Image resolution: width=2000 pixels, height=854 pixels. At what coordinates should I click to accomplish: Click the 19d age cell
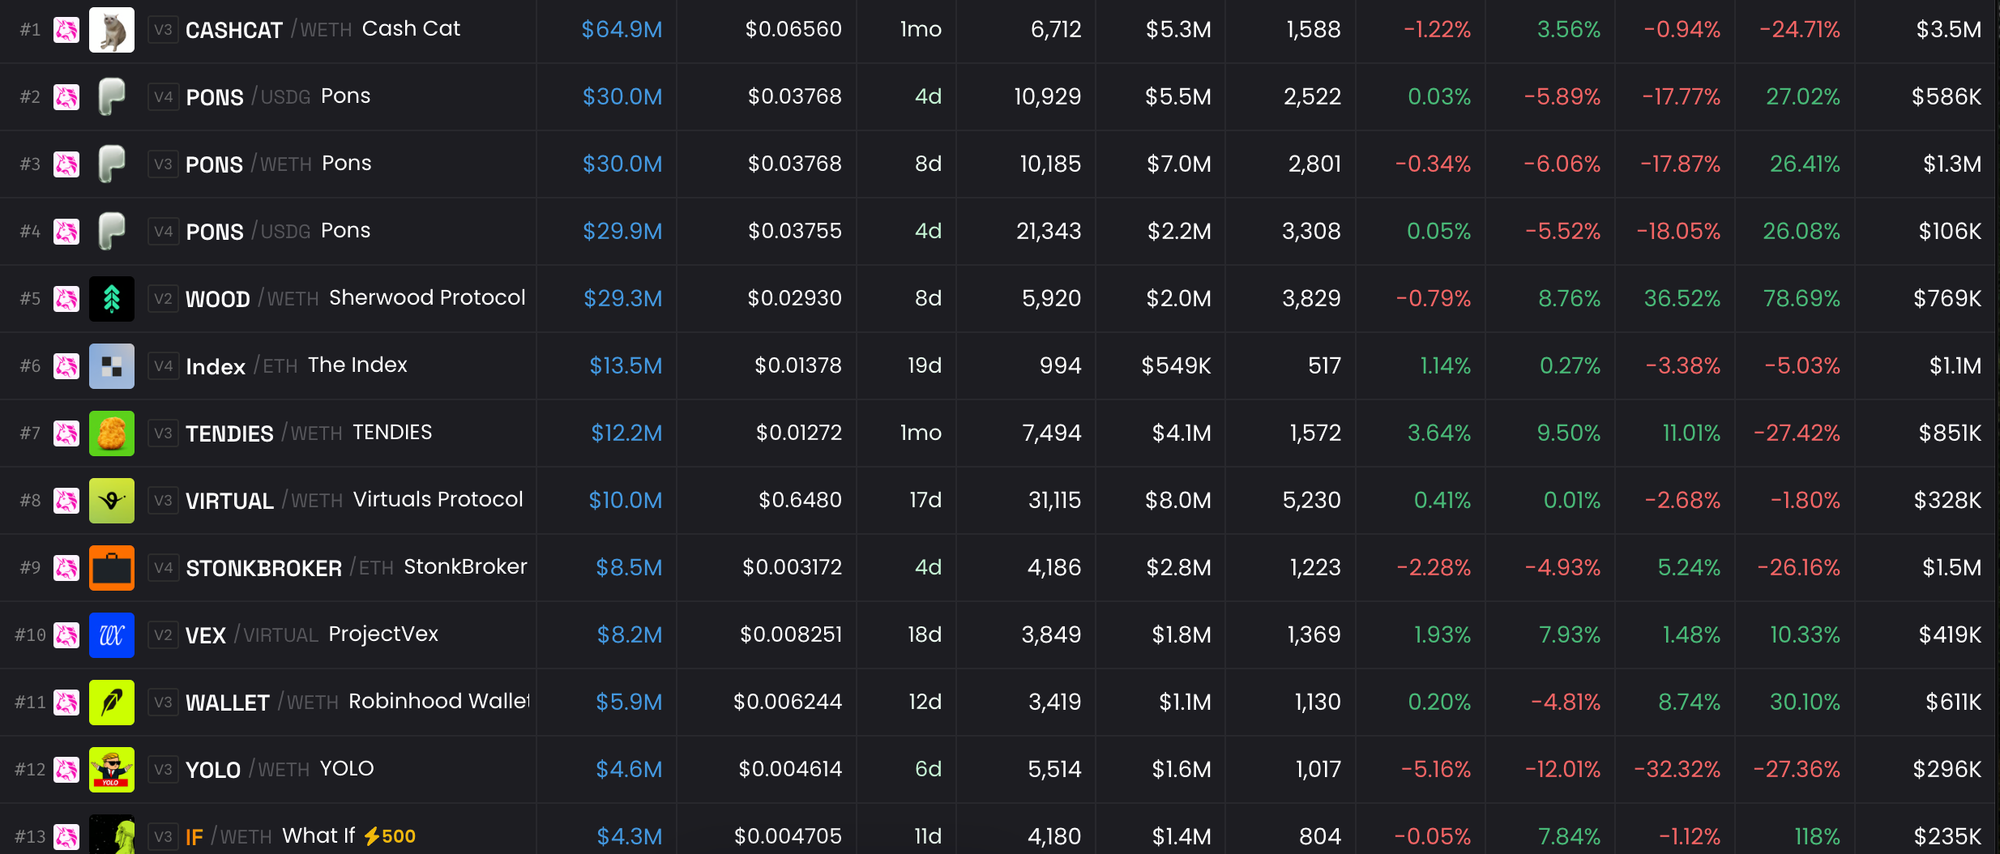click(925, 366)
